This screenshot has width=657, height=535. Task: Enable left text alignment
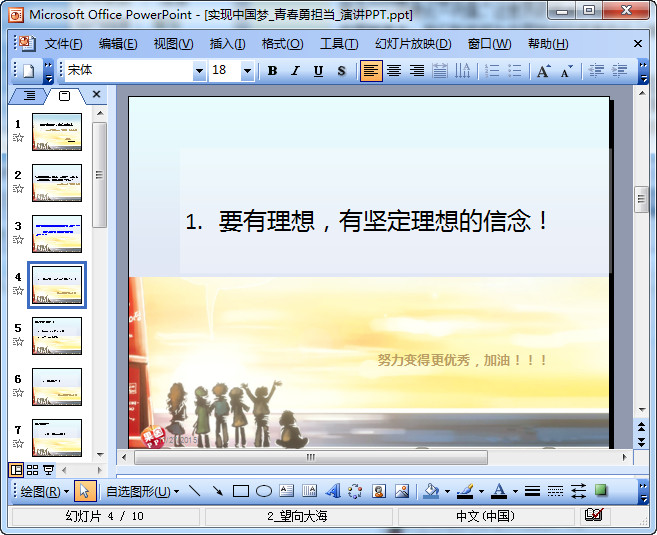click(371, 71)
